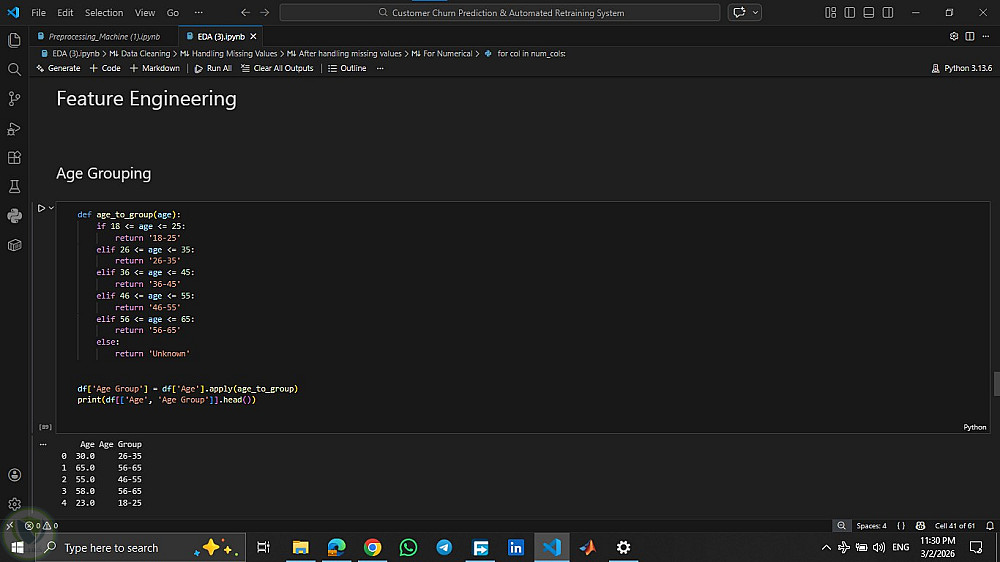Customize layout from title bar icon
Viewport: 1000px width, 562px height.
pos(830,12)
